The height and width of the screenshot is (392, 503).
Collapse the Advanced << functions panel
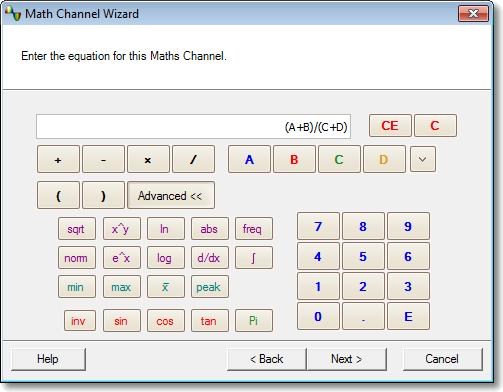171,195
